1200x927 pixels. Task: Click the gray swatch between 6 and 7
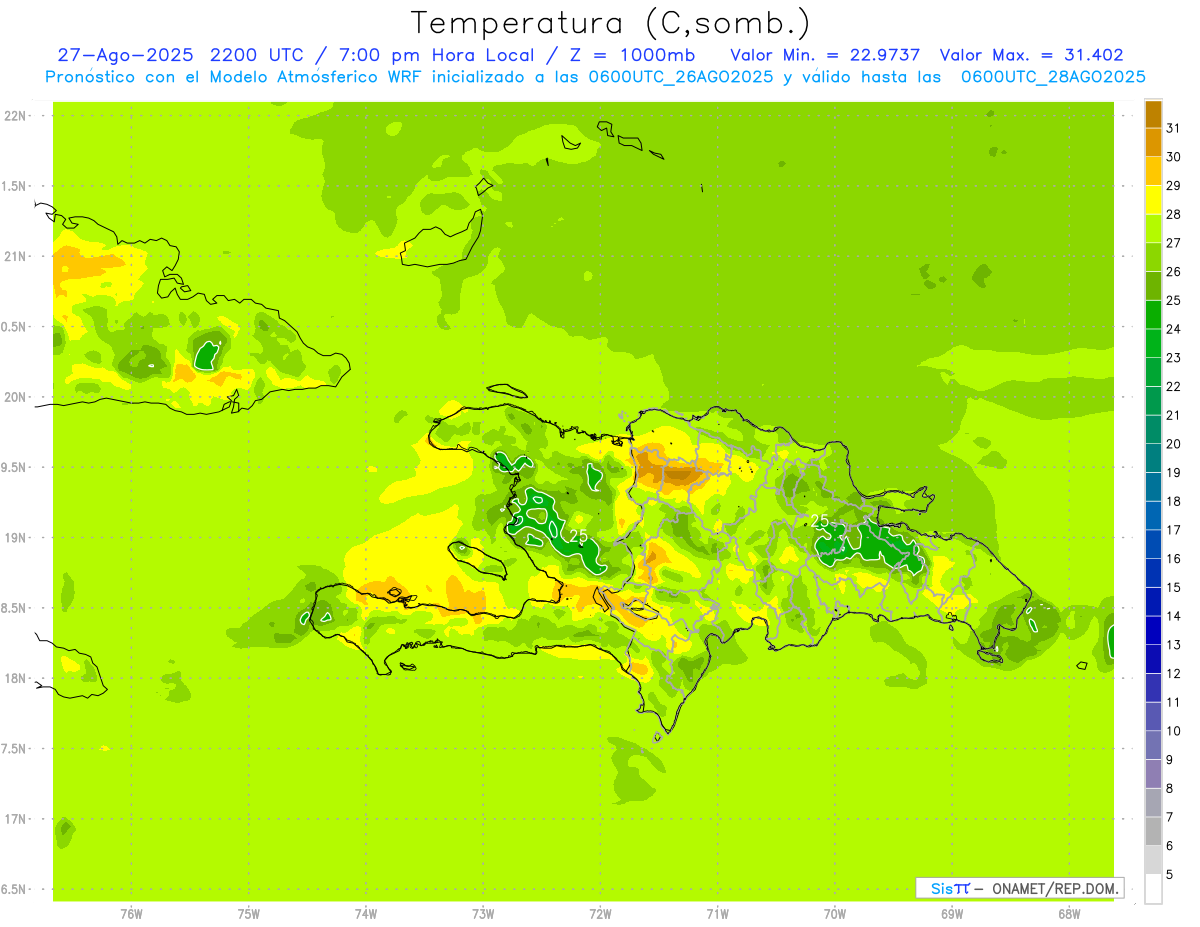point(1153,831)
